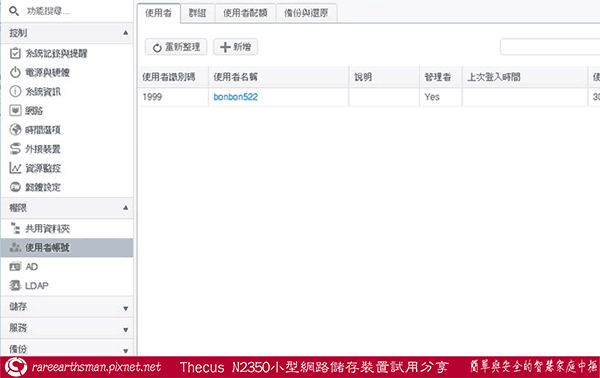The image size is (600, 378).
Task: Select 時間選項 menu label
Action: pos(43,130)
